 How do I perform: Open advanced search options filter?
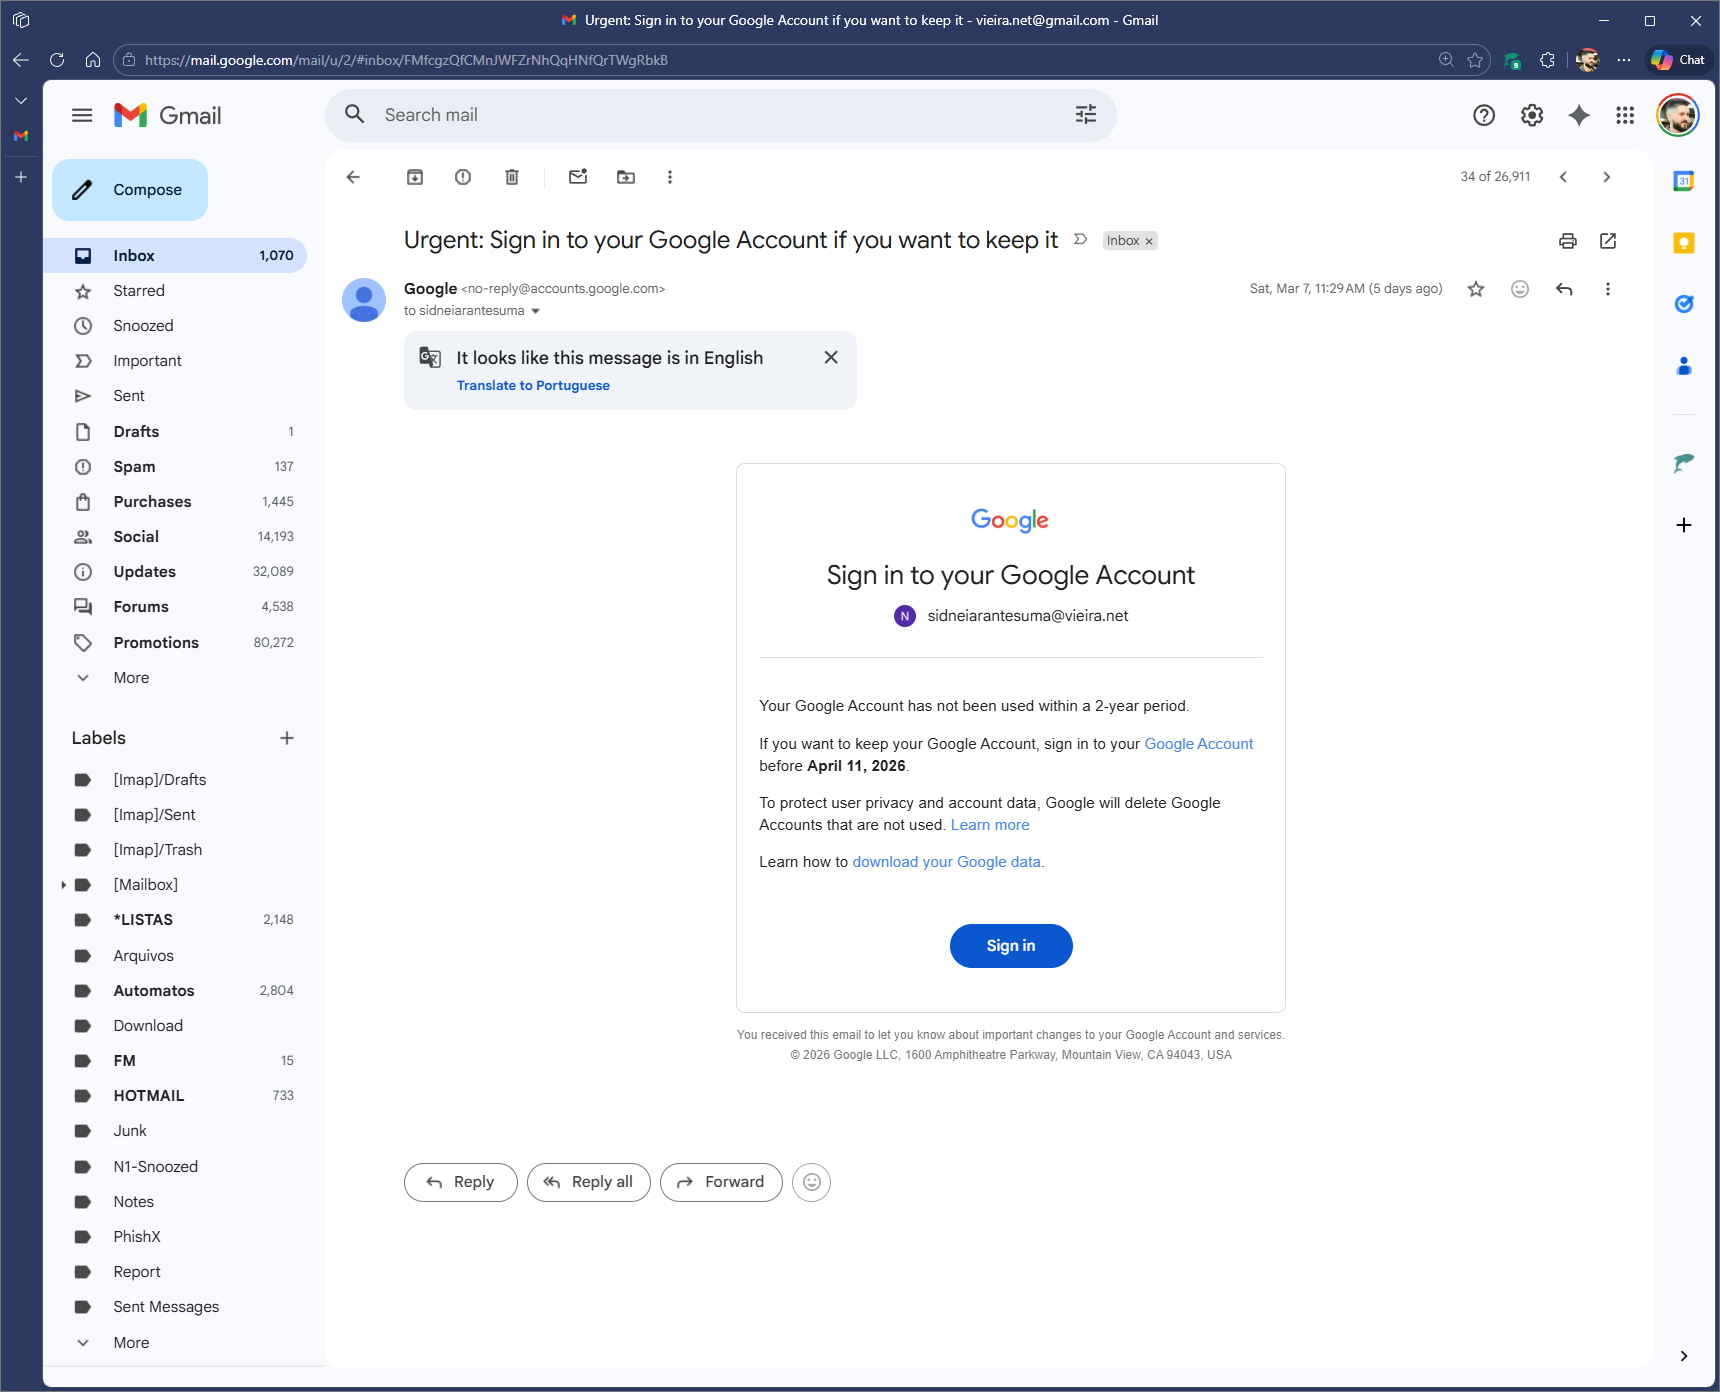(1086, 115)
